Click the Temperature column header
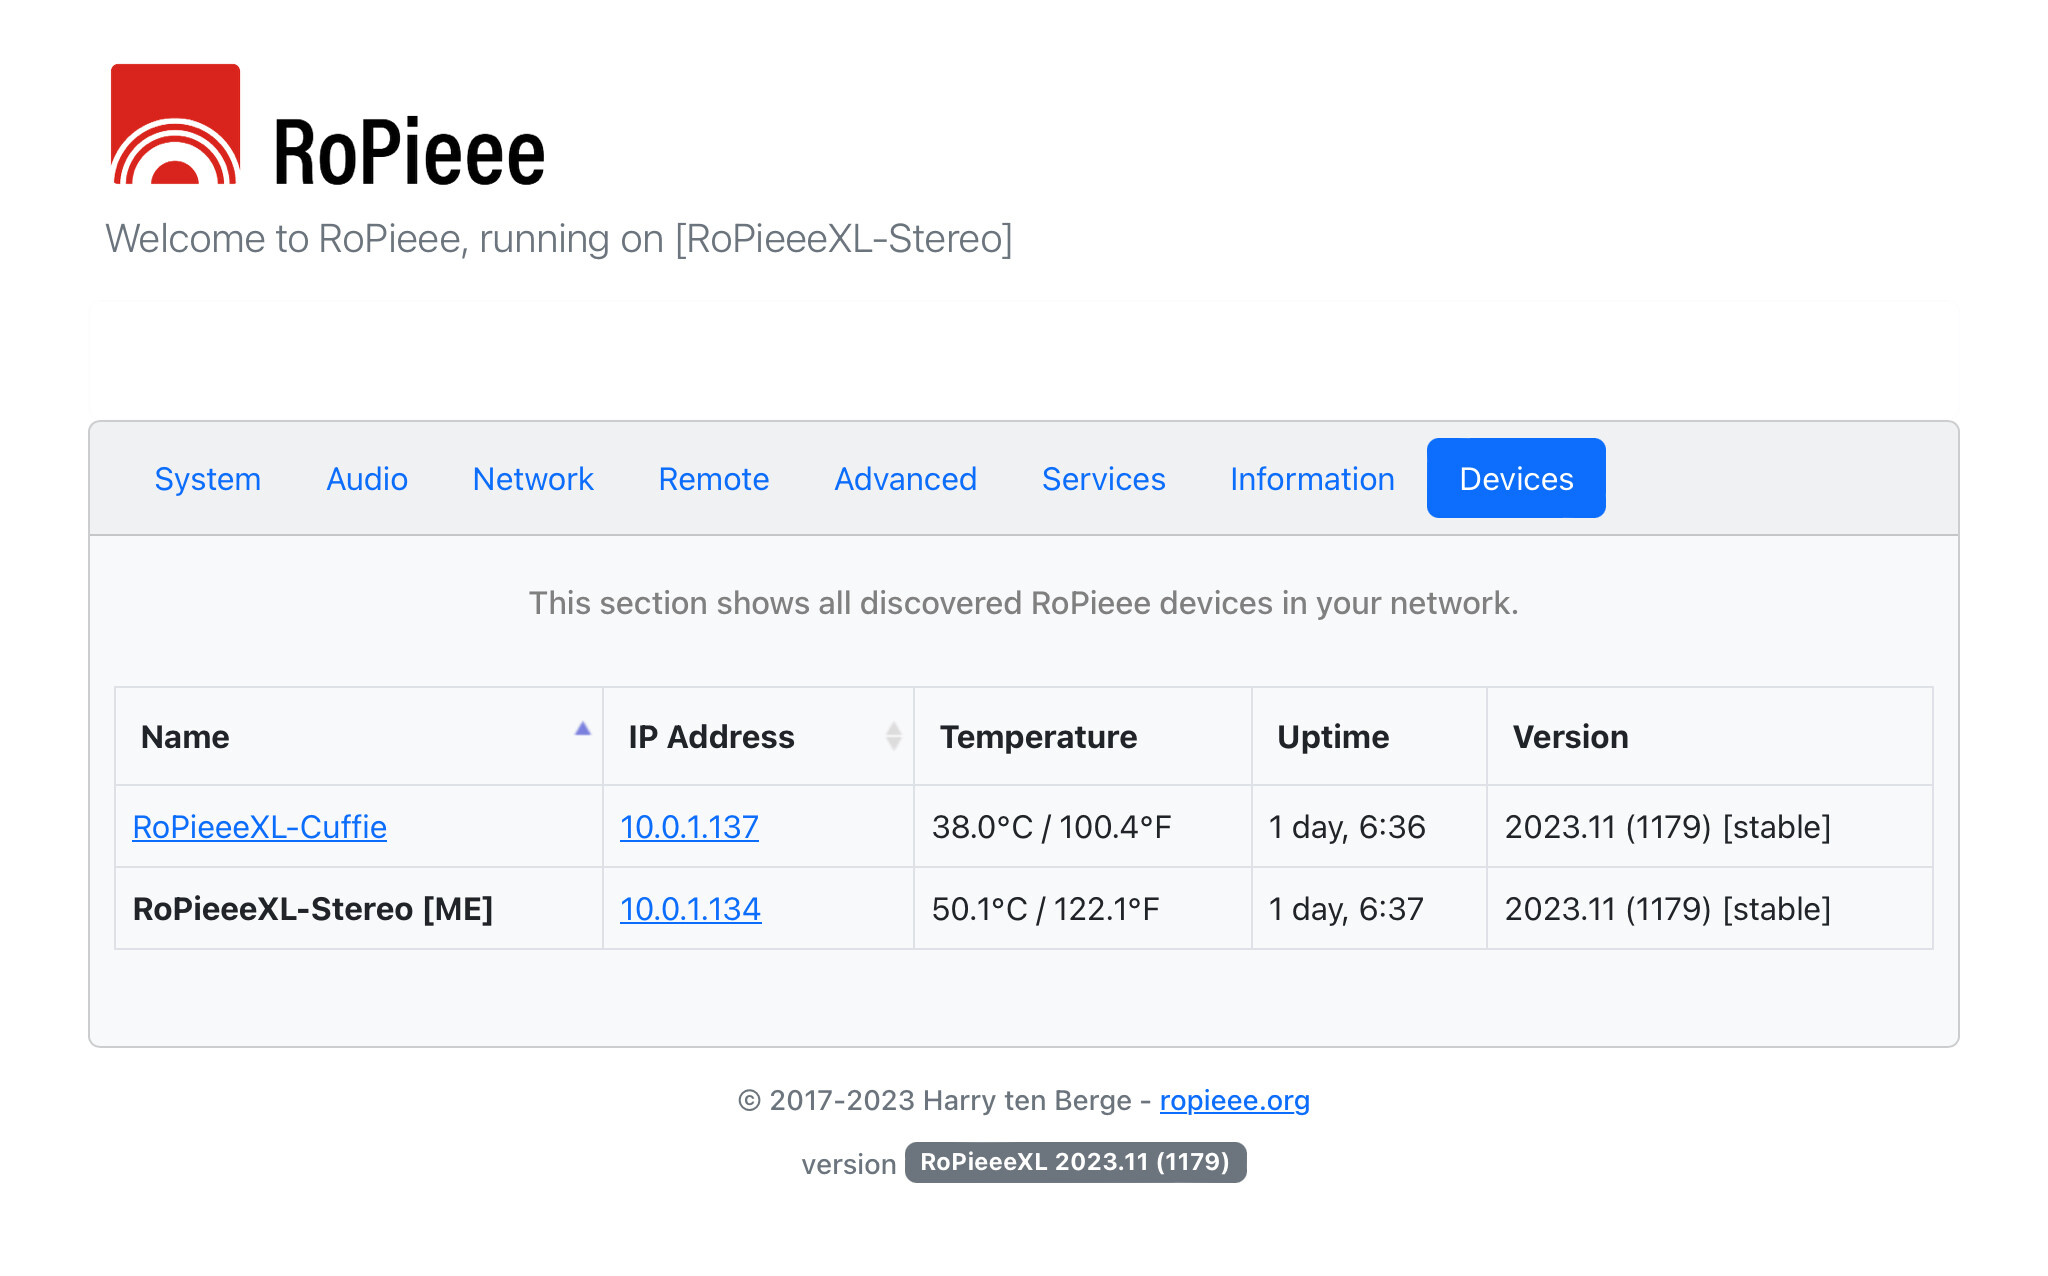 pos(1038,737)
